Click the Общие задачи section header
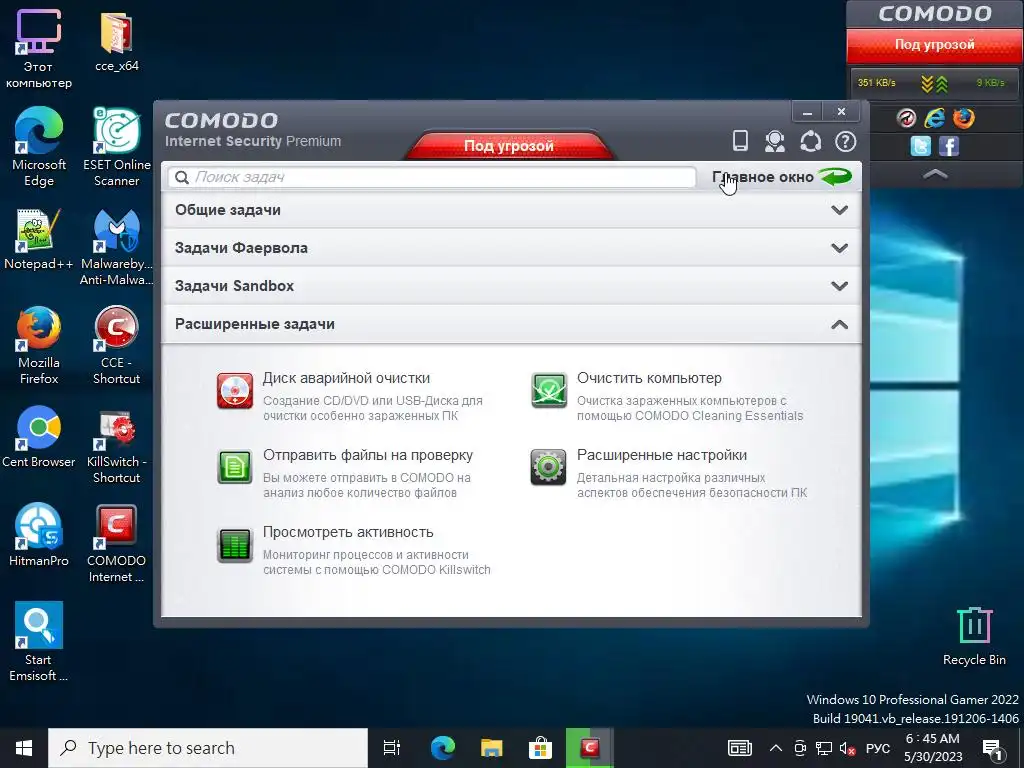 511,210
